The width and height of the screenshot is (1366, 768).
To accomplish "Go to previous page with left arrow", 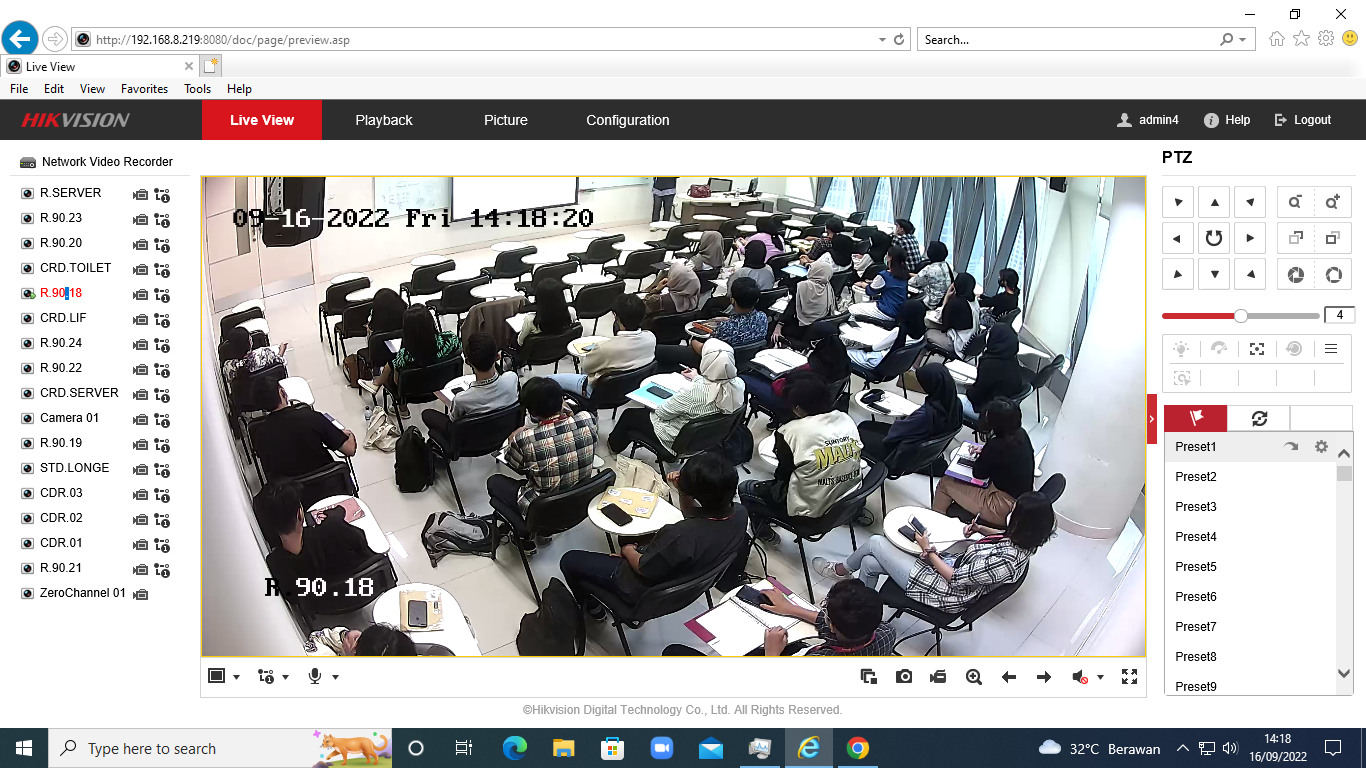I will coord(1009,677).
